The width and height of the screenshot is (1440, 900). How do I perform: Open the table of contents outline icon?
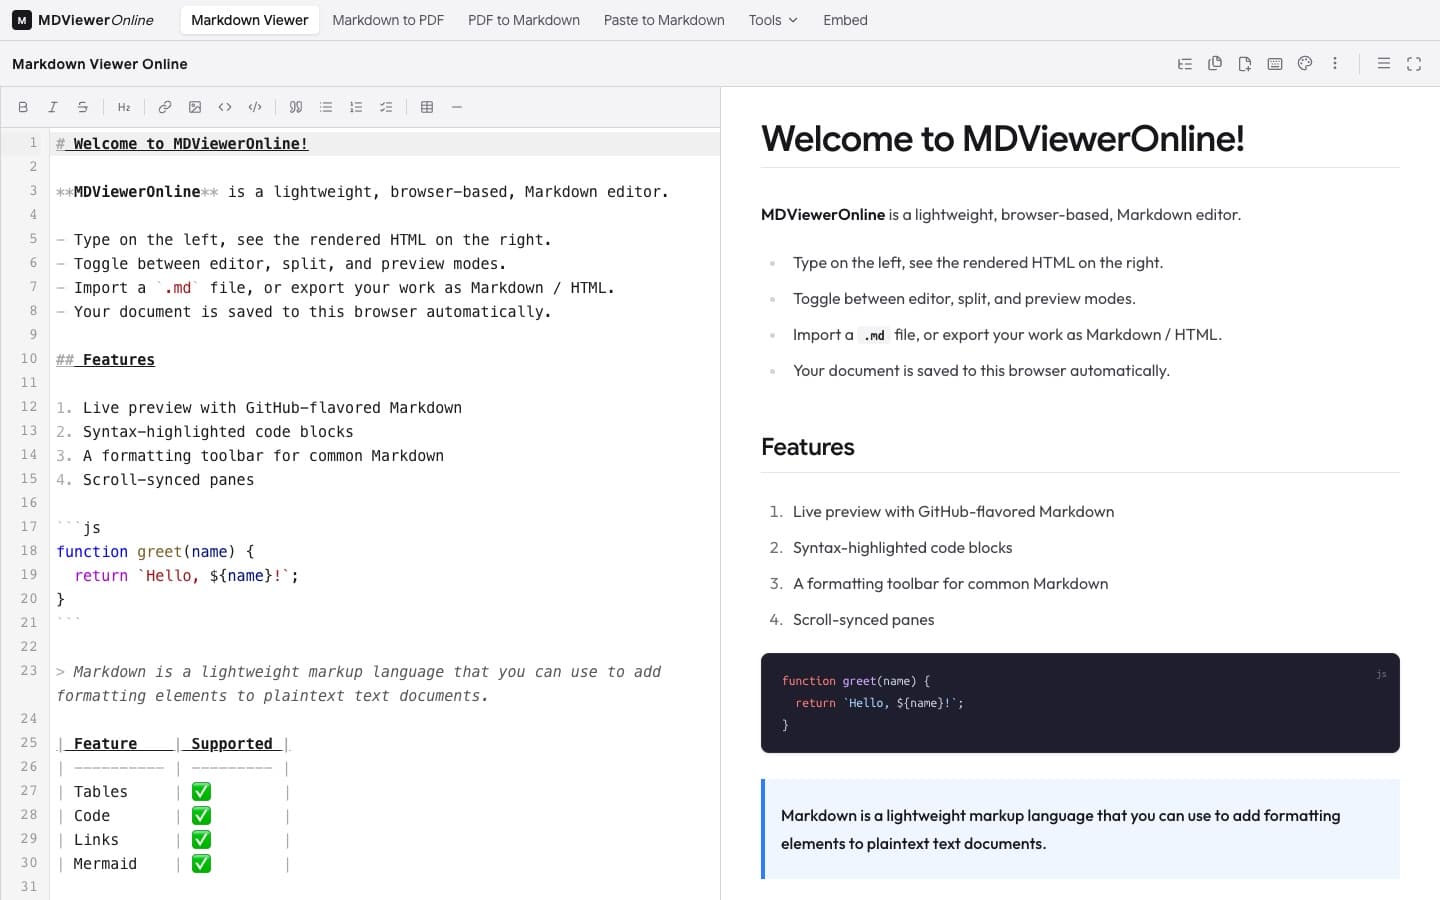(x=1185, y=64)
